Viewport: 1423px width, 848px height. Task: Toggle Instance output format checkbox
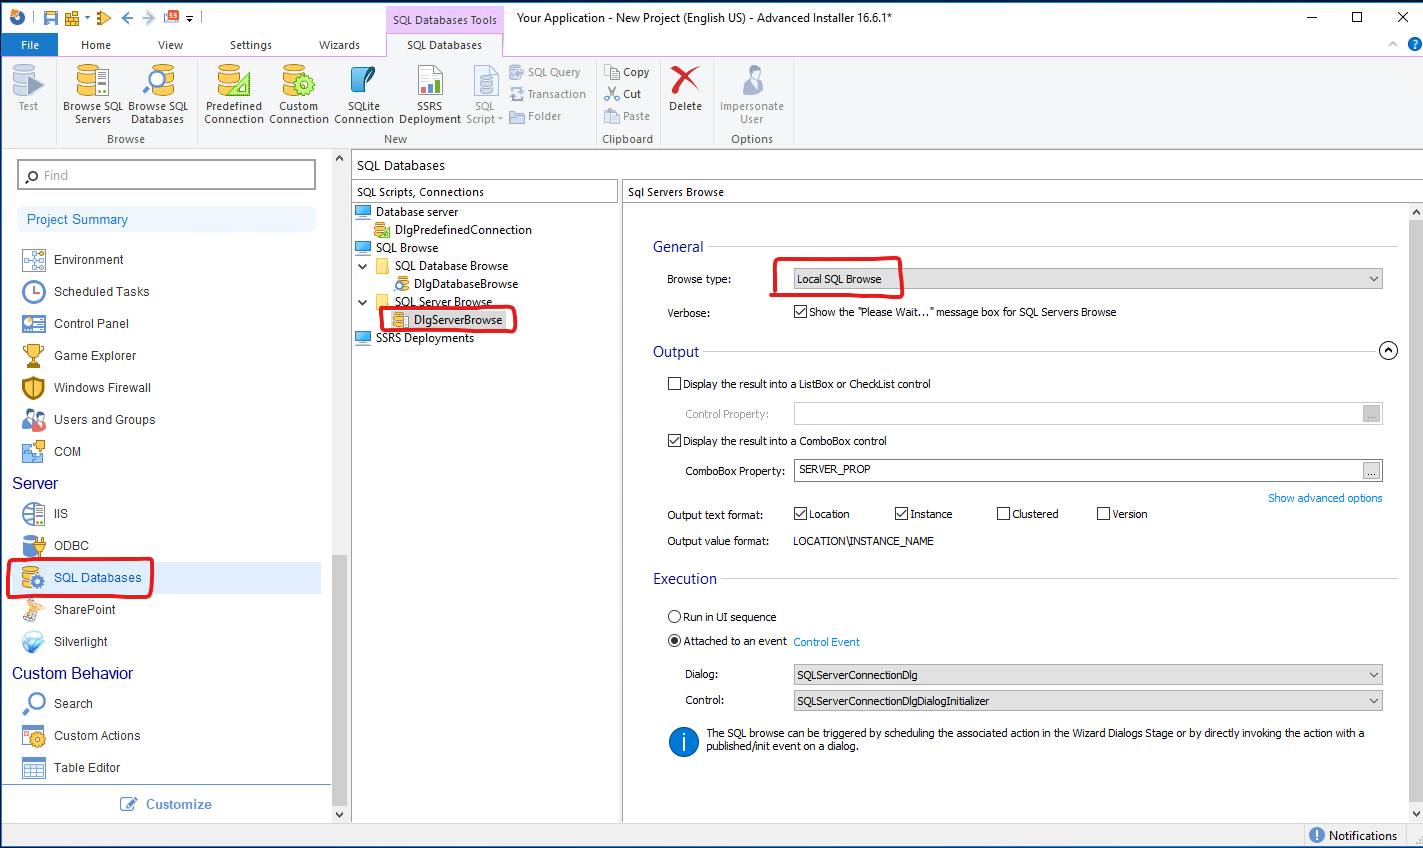click(x=901, y=514)
